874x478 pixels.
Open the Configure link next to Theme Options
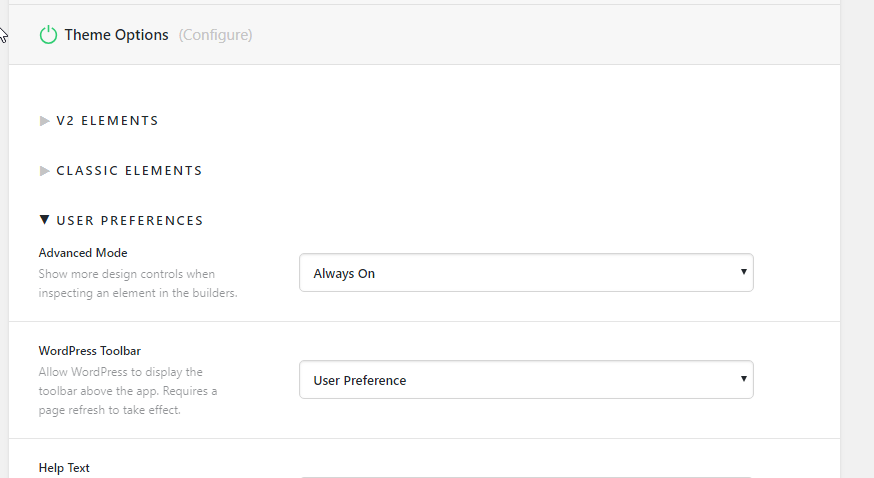pyautogui.click(x=215, y=35)
